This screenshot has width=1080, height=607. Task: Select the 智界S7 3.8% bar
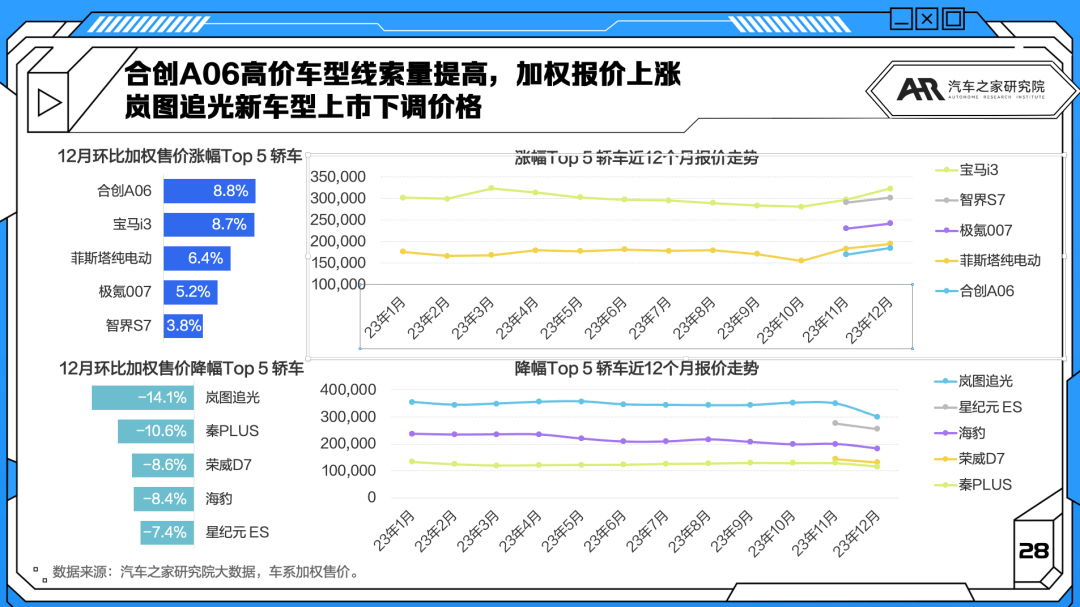coord(184,325)
